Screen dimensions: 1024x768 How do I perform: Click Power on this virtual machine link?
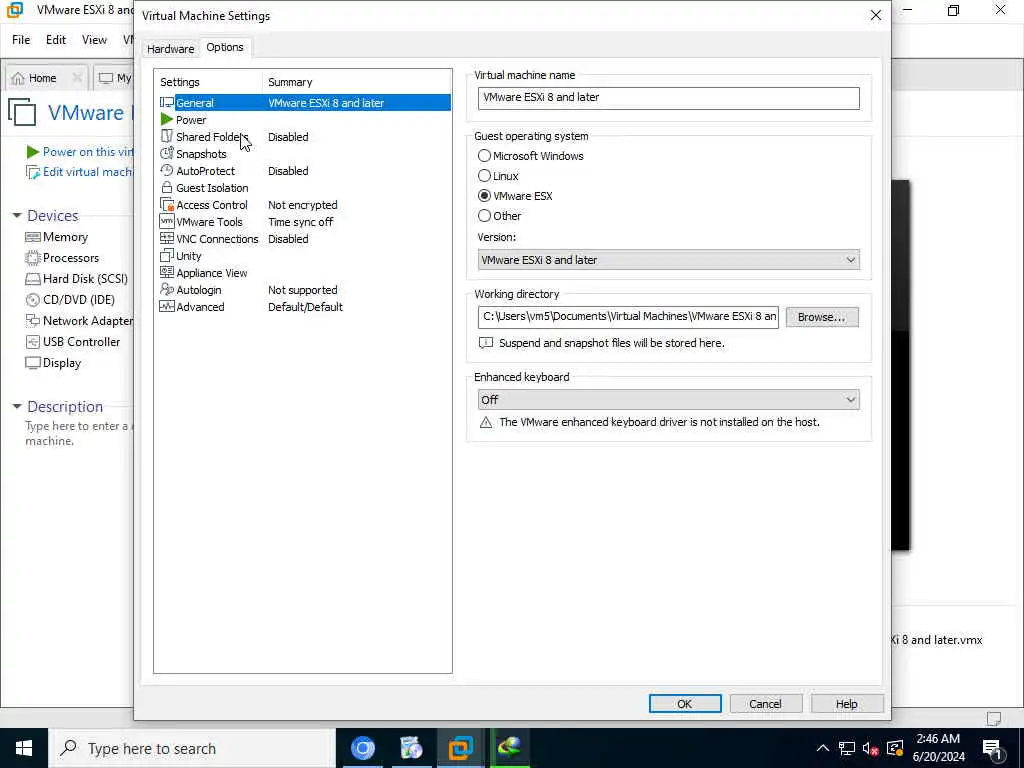click(x=80, y=152)
